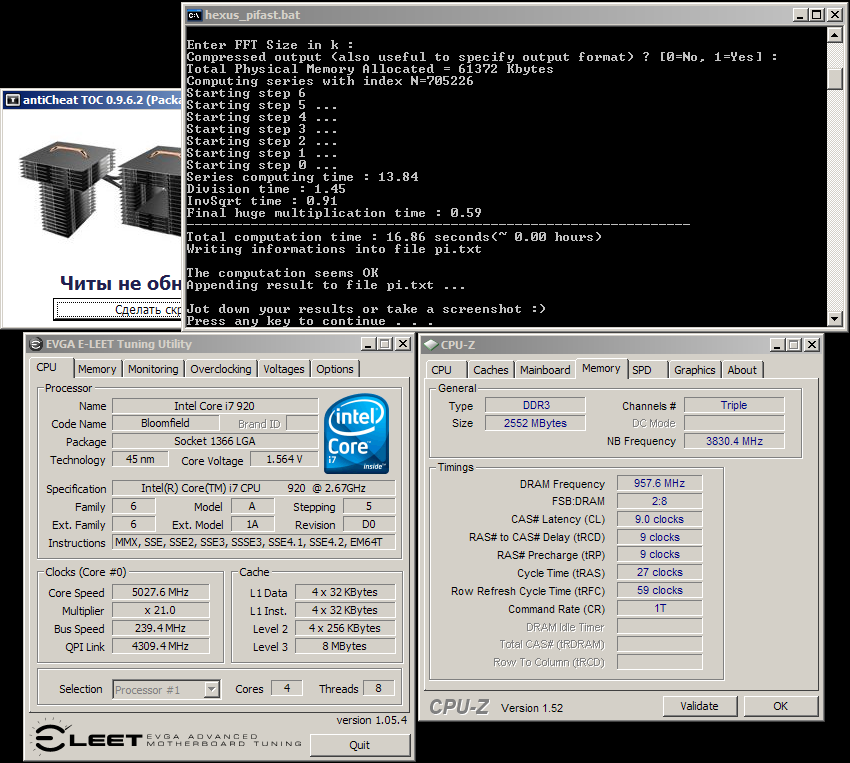Screen dimensions: 850x763
Task: Click the Command Rate value 1T
Action: click(x=660, y=608)
